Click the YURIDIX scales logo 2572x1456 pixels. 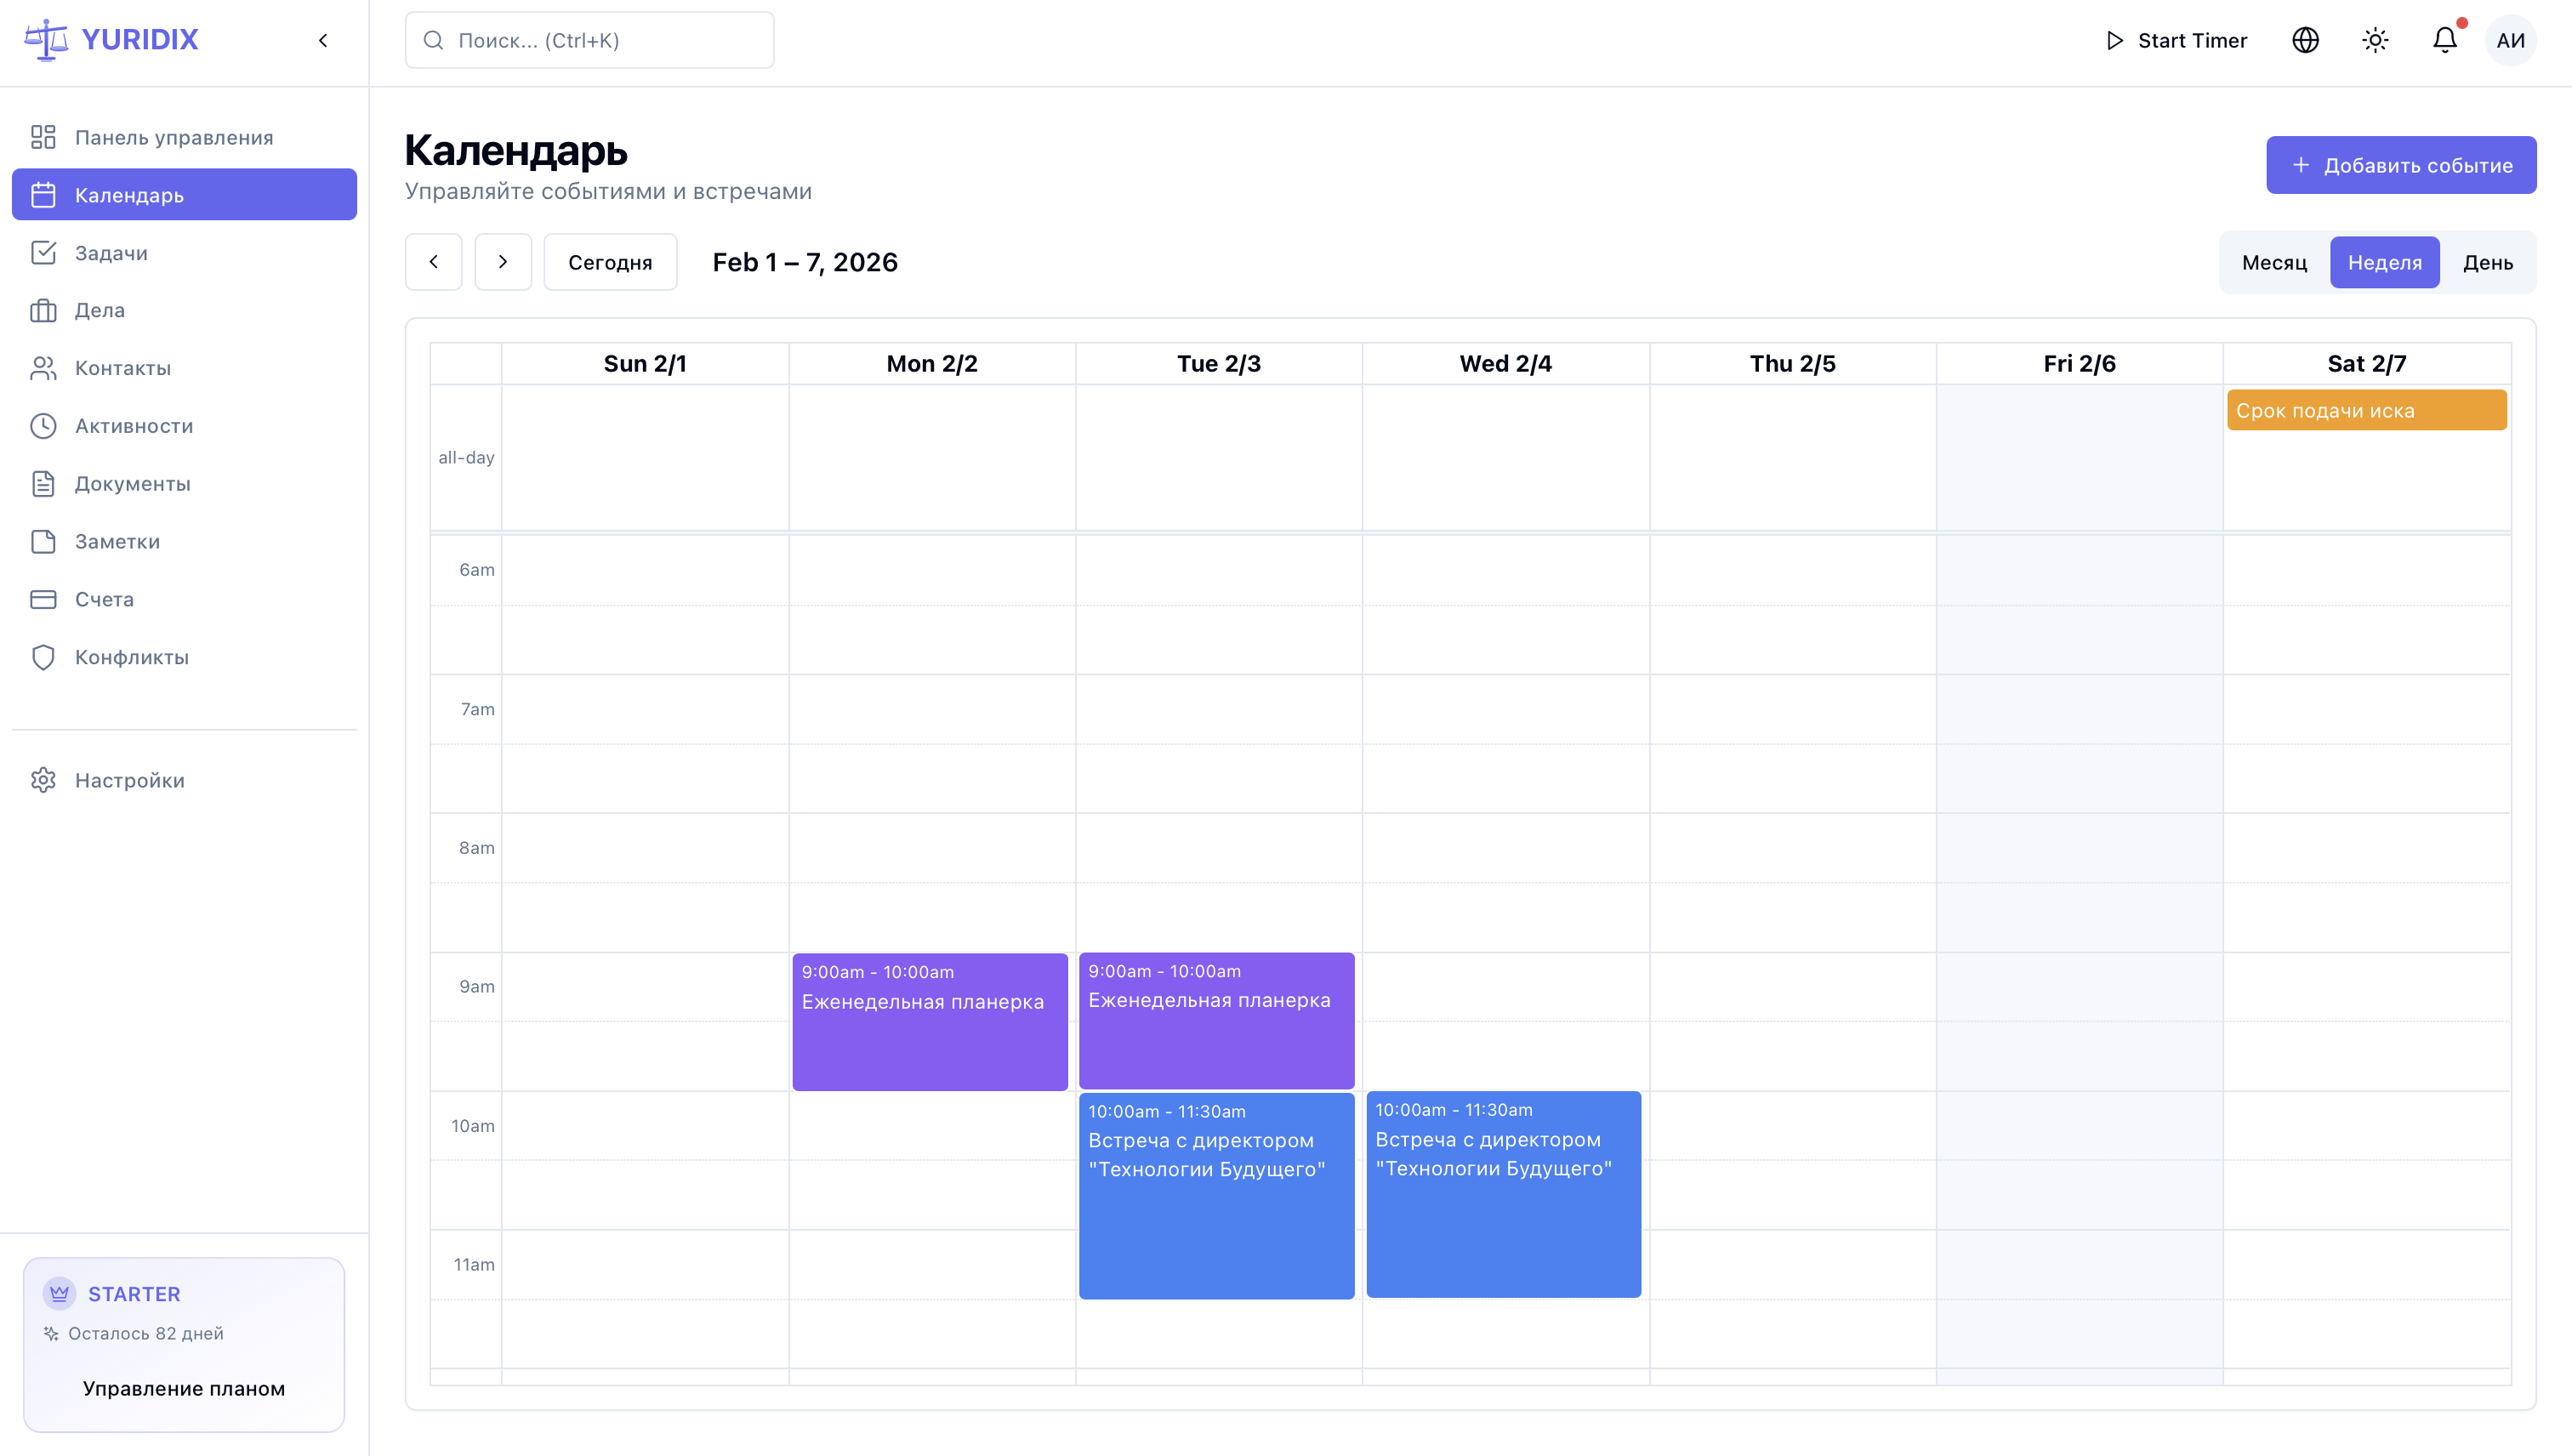[x=46, y=40]
